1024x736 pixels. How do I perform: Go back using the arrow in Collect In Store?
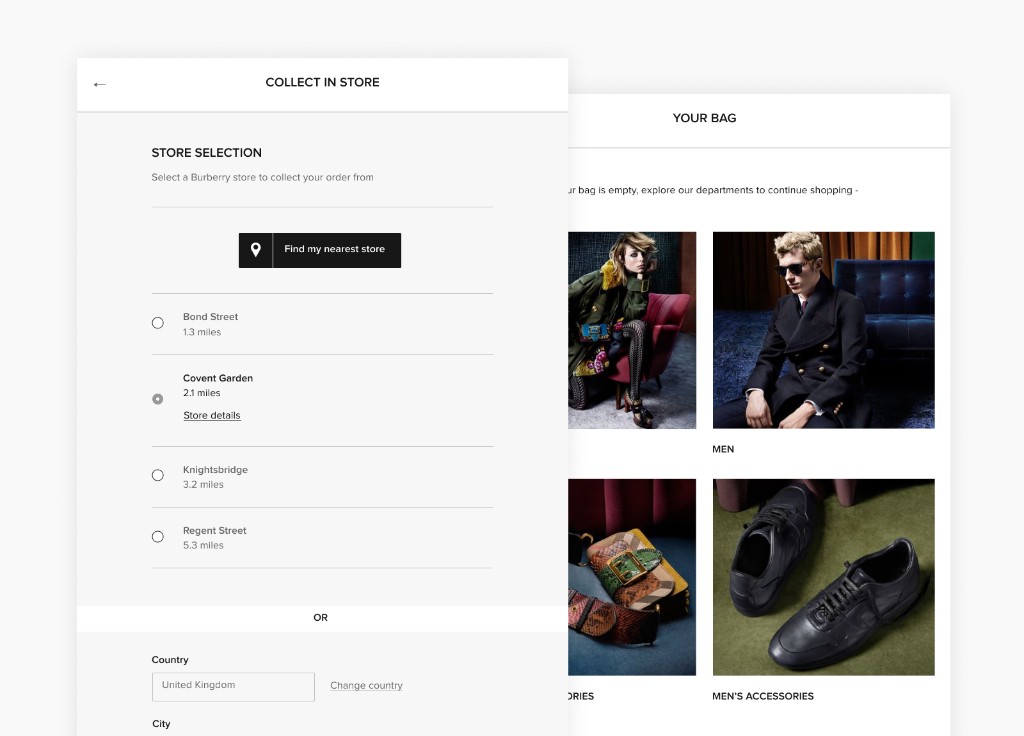point(99,84)
